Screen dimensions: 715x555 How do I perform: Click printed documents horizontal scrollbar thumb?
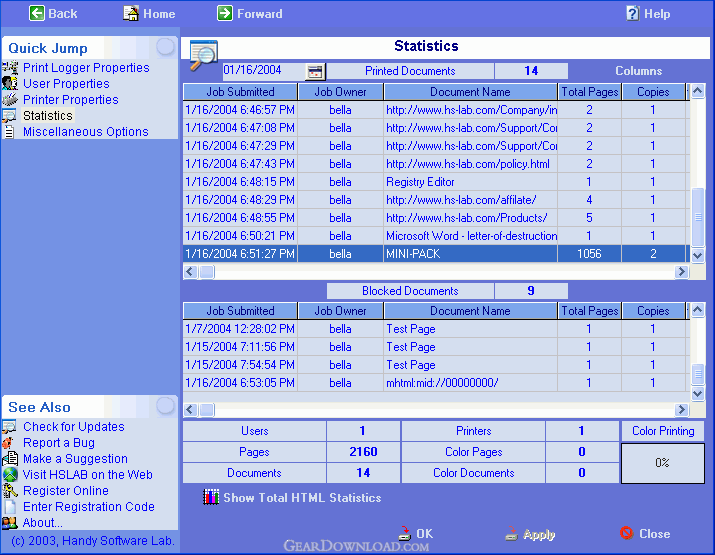[x=207, y=272]
